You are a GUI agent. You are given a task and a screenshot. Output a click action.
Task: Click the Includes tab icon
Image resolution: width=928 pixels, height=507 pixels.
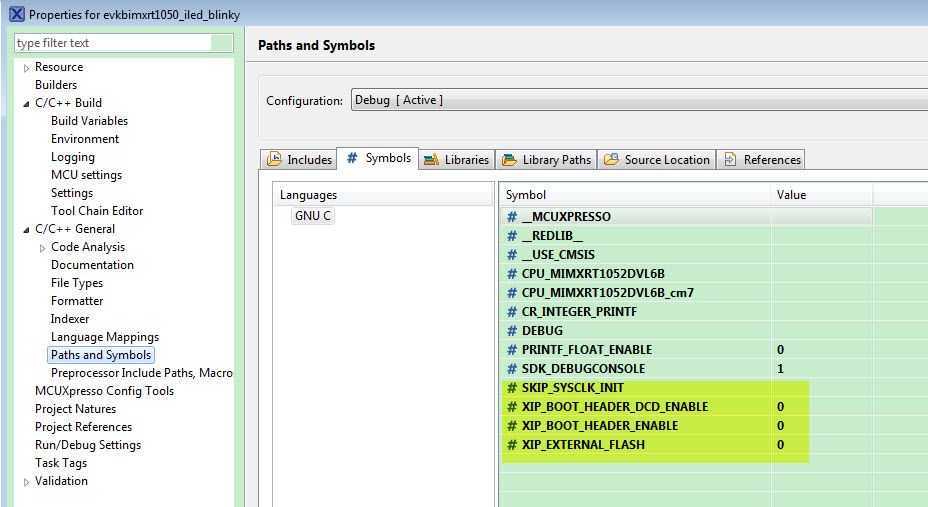click(274, 159)
